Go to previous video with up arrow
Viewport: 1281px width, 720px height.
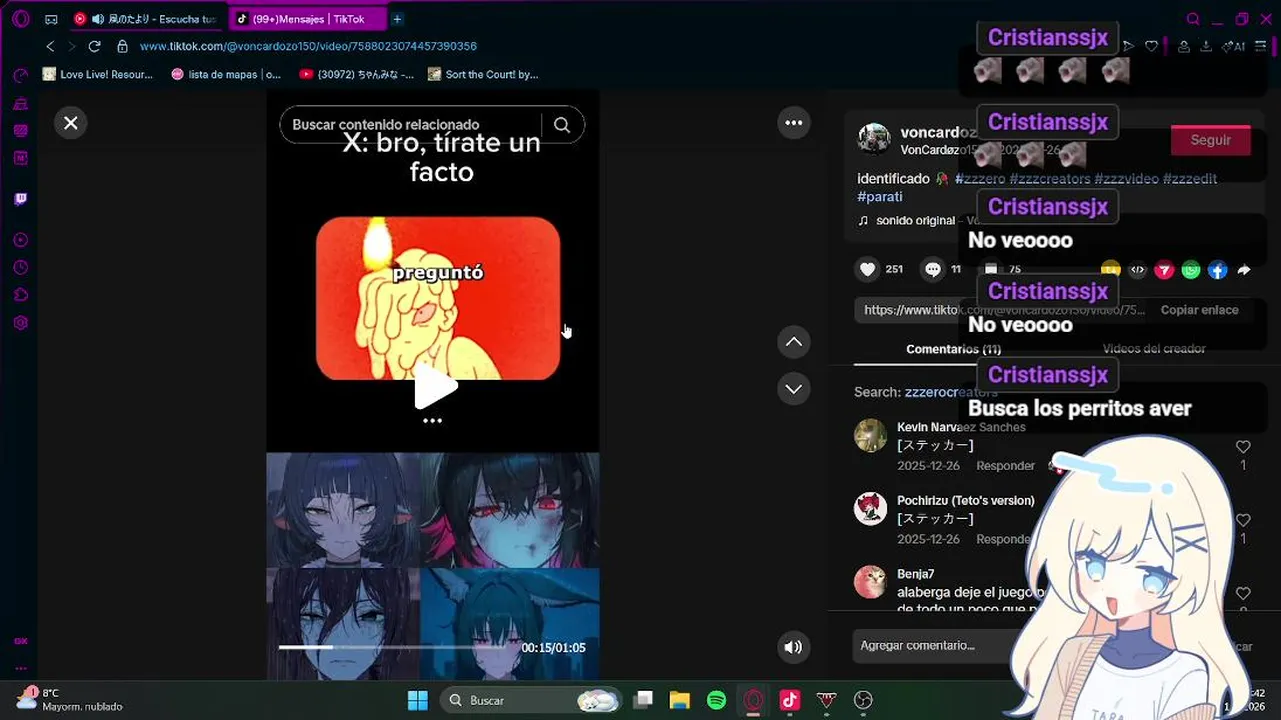point(793,342)
